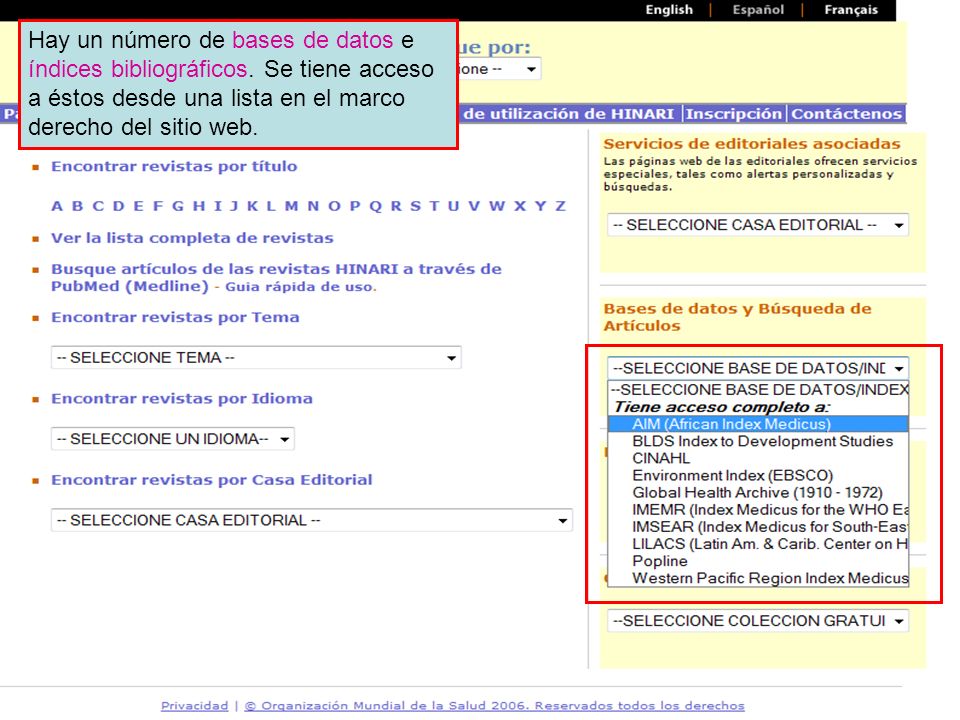Open the PubMed (Medline) article search link
This screenshot has width=960, height=720.
pos(276,277)
